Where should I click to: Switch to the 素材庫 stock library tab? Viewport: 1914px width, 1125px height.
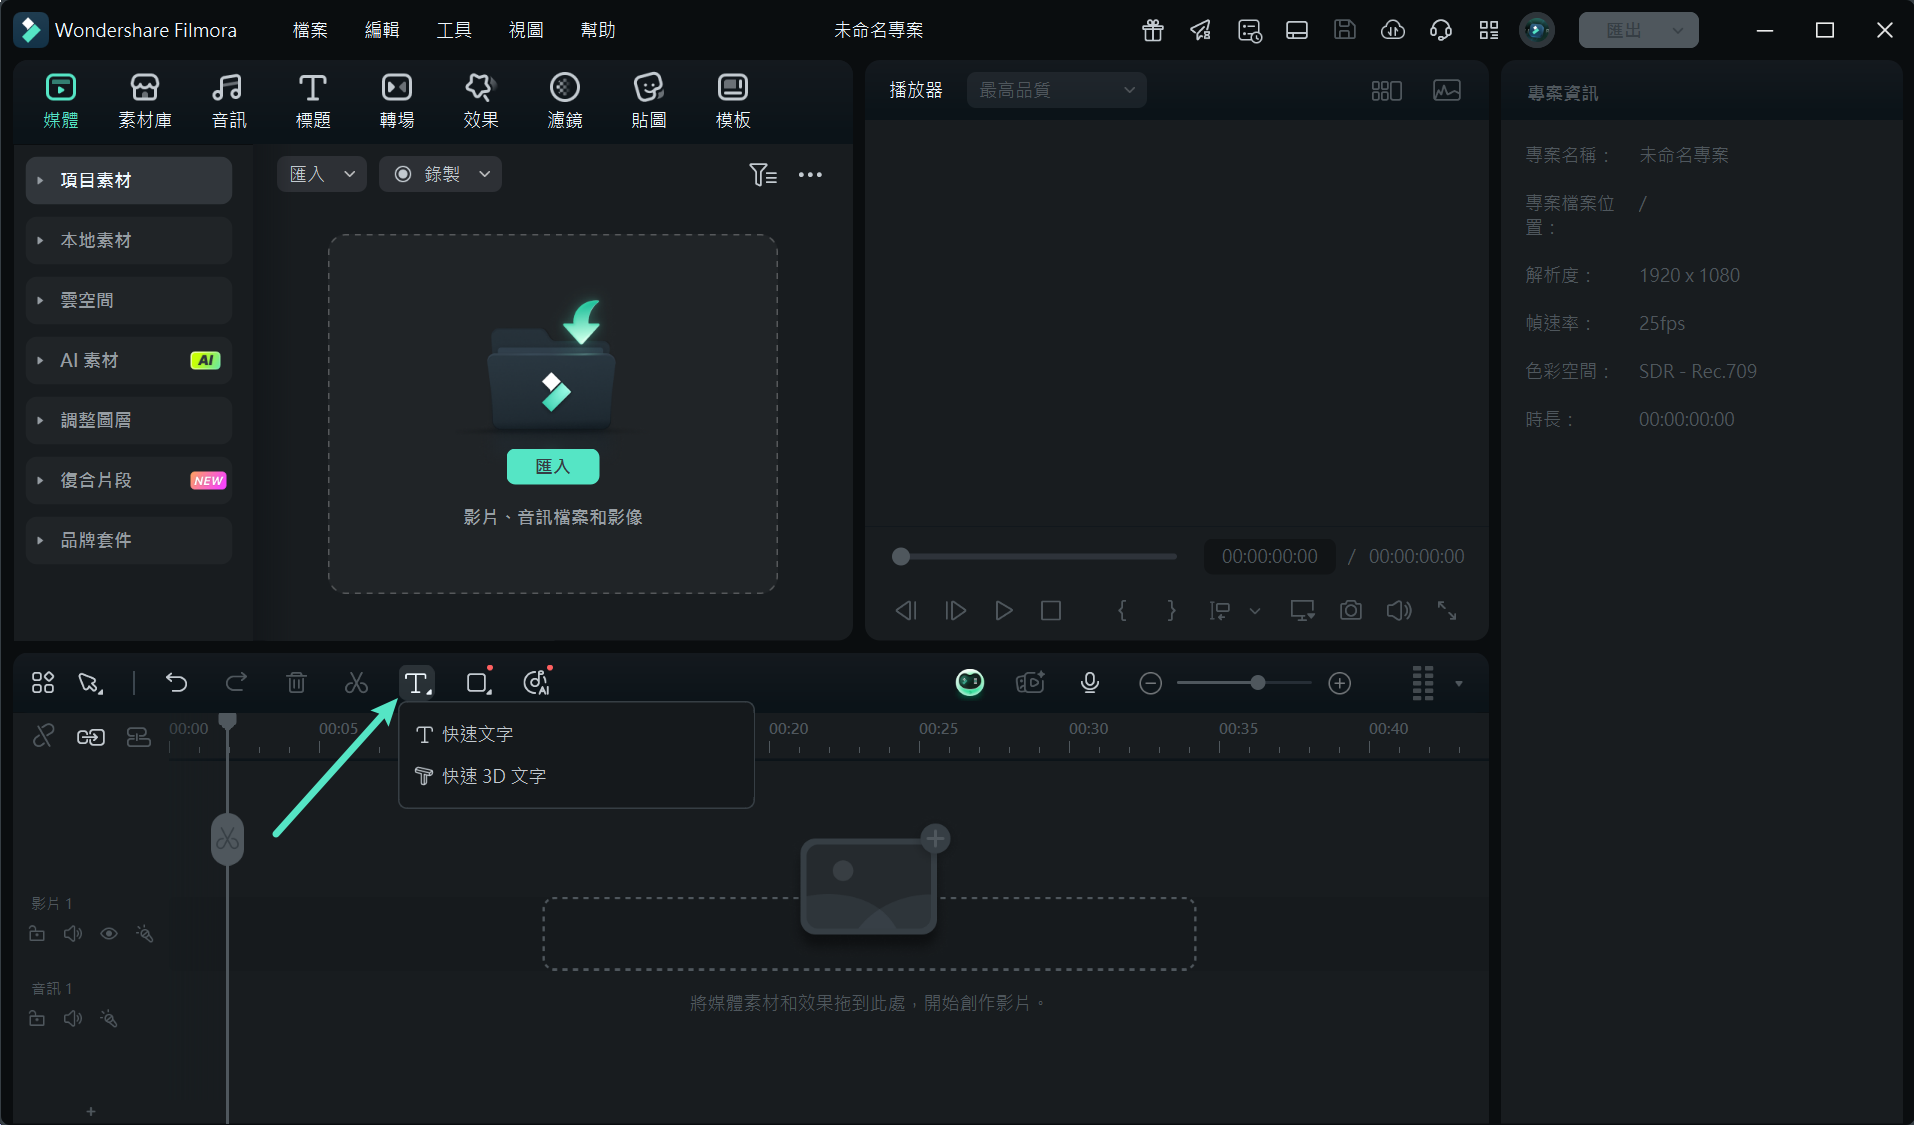pos(145,101)
